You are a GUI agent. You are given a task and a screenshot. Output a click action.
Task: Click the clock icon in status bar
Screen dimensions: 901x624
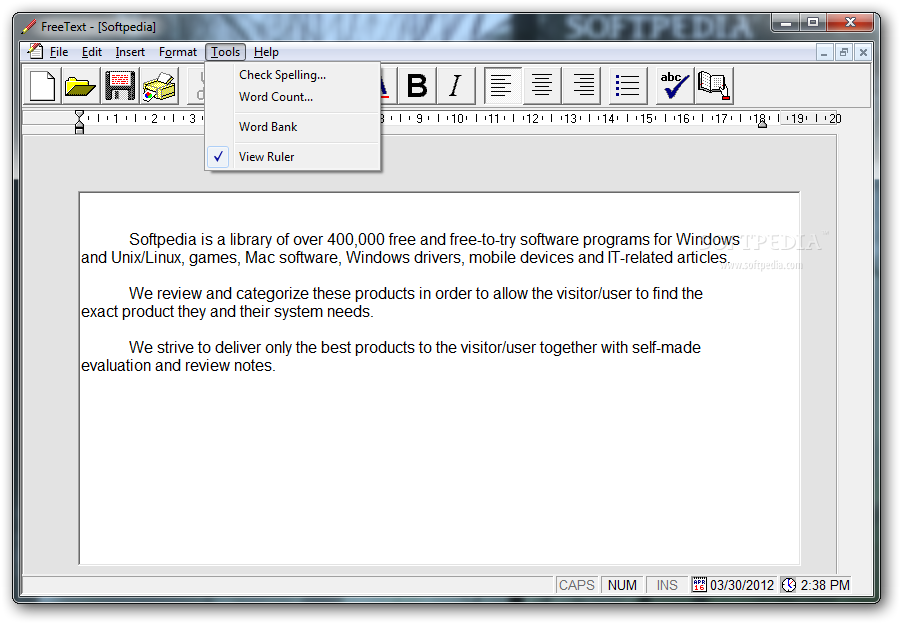click(789, 584)
